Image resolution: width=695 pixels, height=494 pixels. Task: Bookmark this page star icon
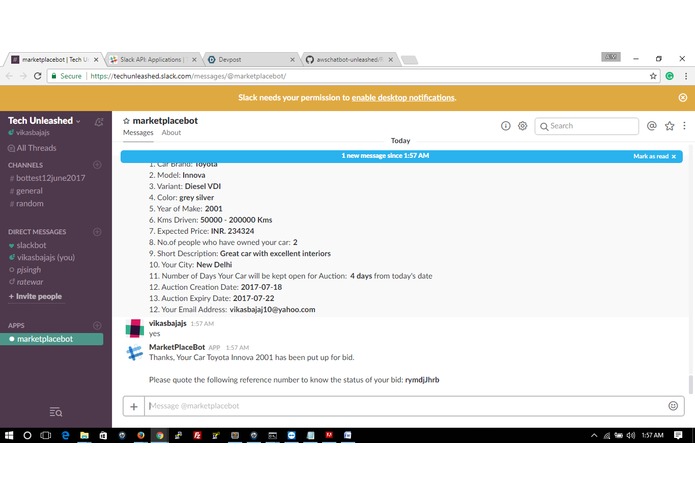pyautogui.click(x=653, y=76)
